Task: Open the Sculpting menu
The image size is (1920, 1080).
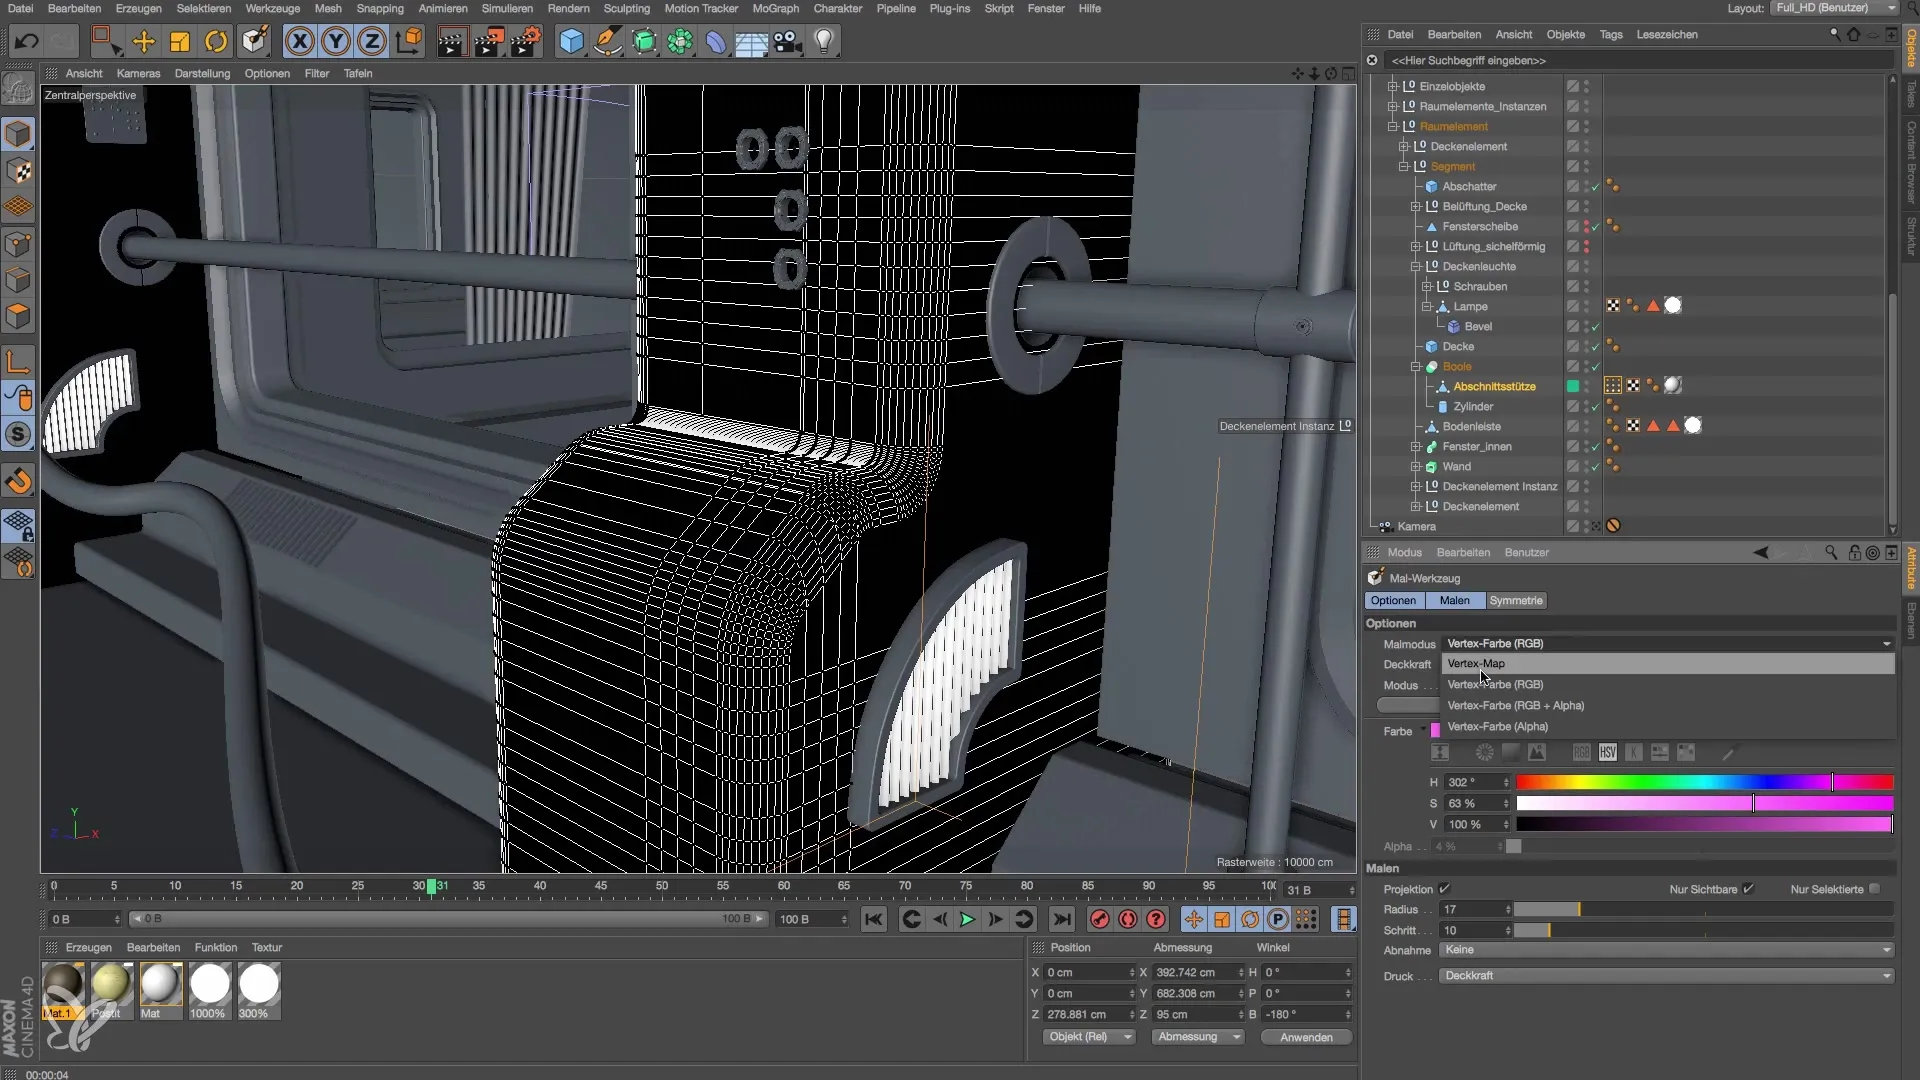Action: pos(627,8)
